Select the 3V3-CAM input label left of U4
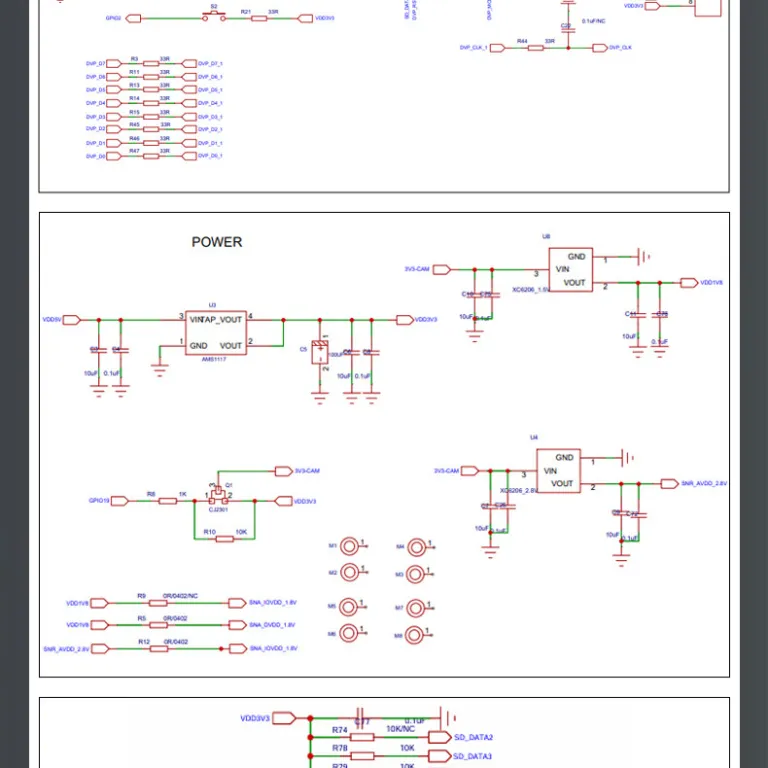The height and width of the screenshot is (768, 768). pyautogui.click(x=446, y=471)
